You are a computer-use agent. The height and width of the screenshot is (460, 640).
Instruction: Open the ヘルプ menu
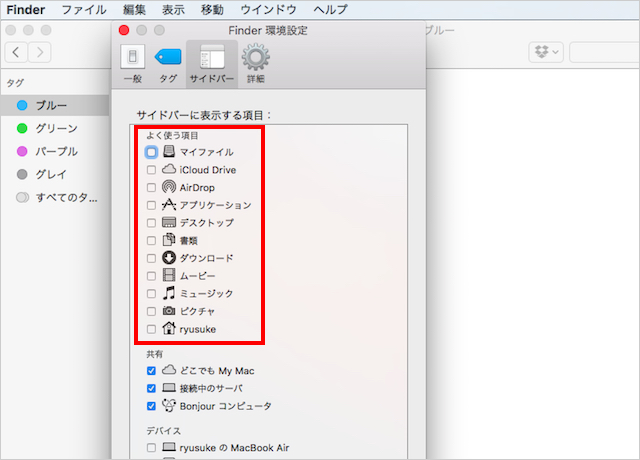331,9
